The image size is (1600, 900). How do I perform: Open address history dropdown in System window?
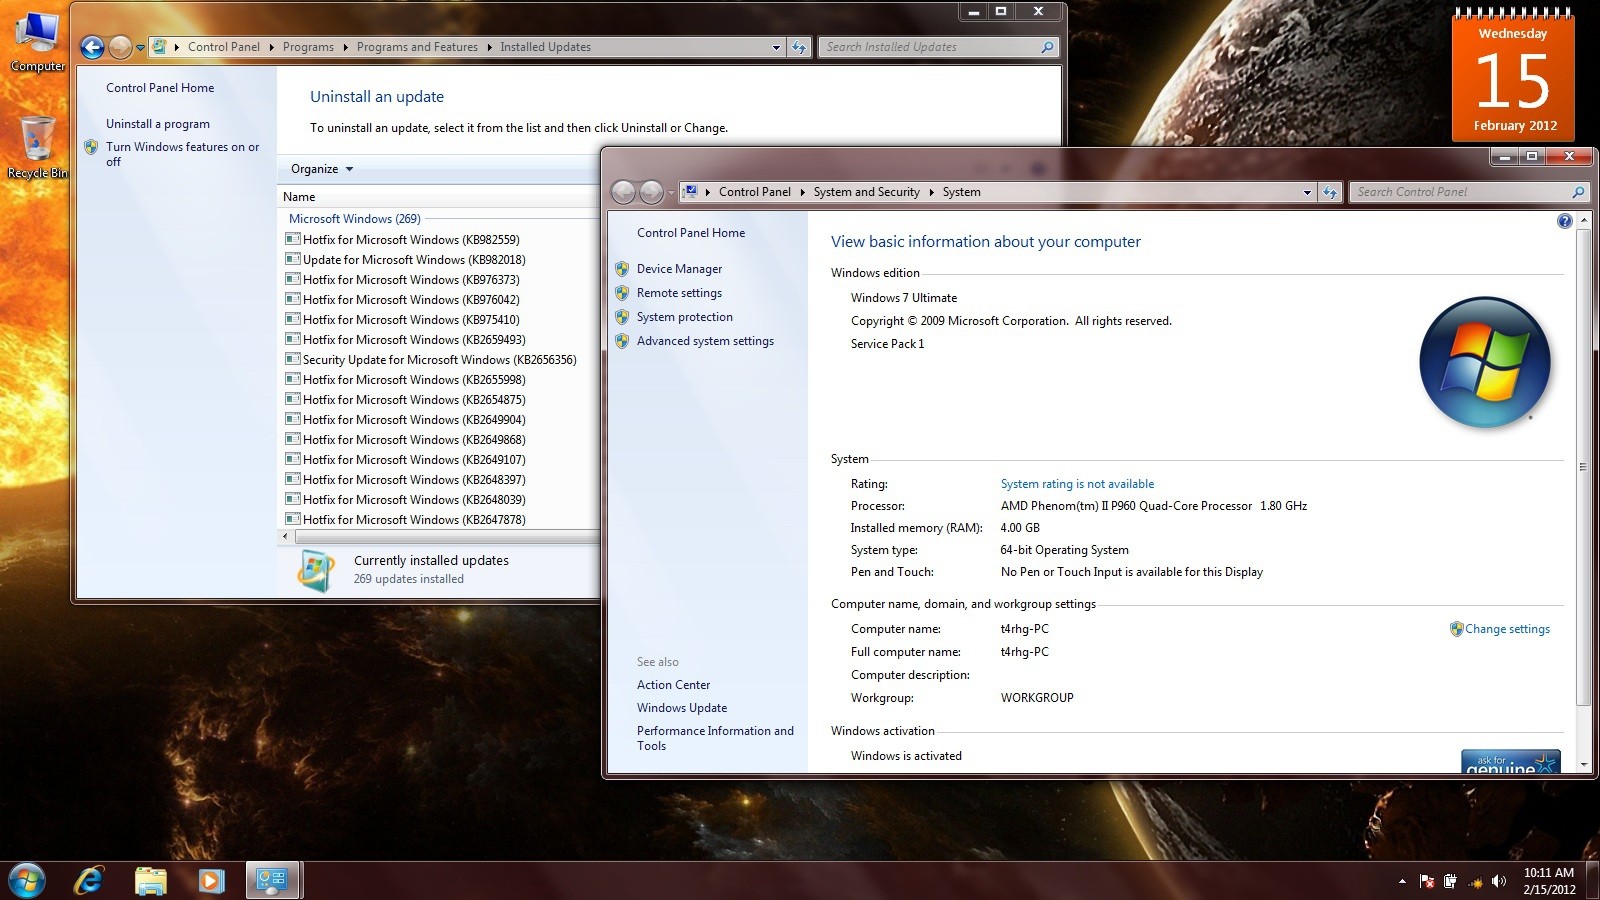[1307, 192]
